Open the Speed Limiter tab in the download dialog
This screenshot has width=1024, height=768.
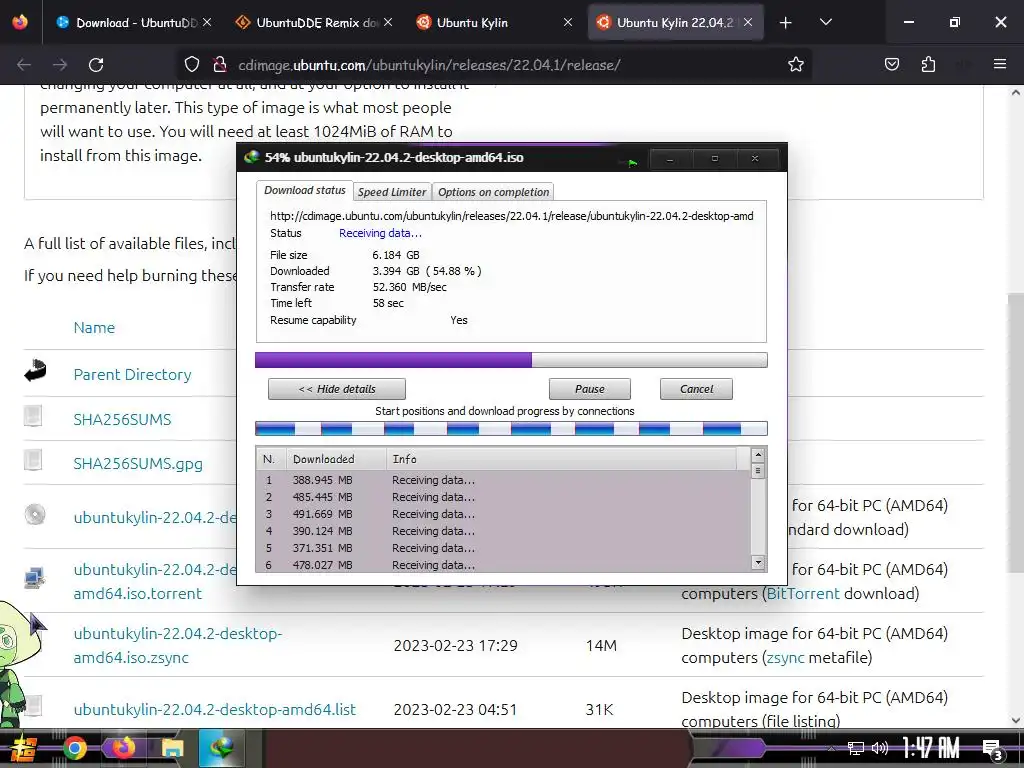point(392,192)
